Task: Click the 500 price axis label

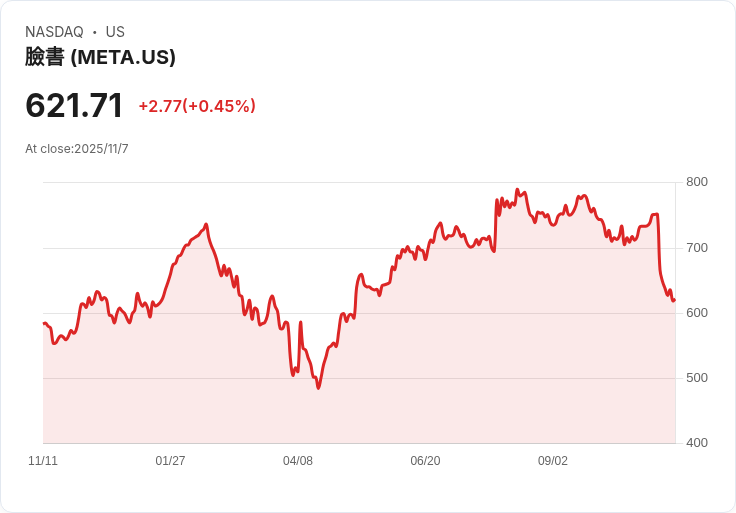Action: pos(697,378)
